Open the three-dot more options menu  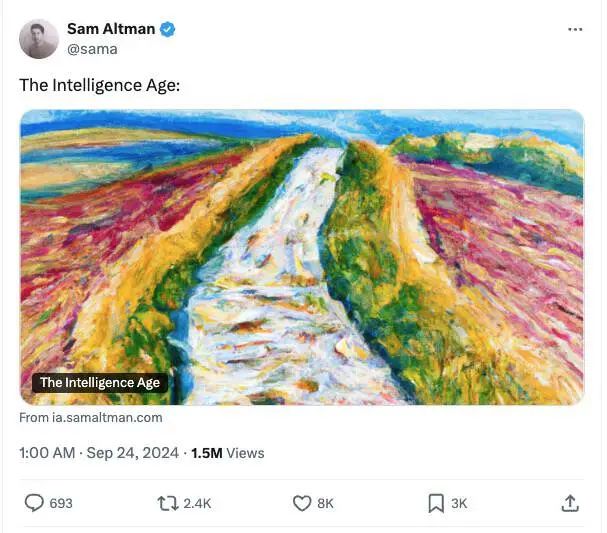point(574,30)
